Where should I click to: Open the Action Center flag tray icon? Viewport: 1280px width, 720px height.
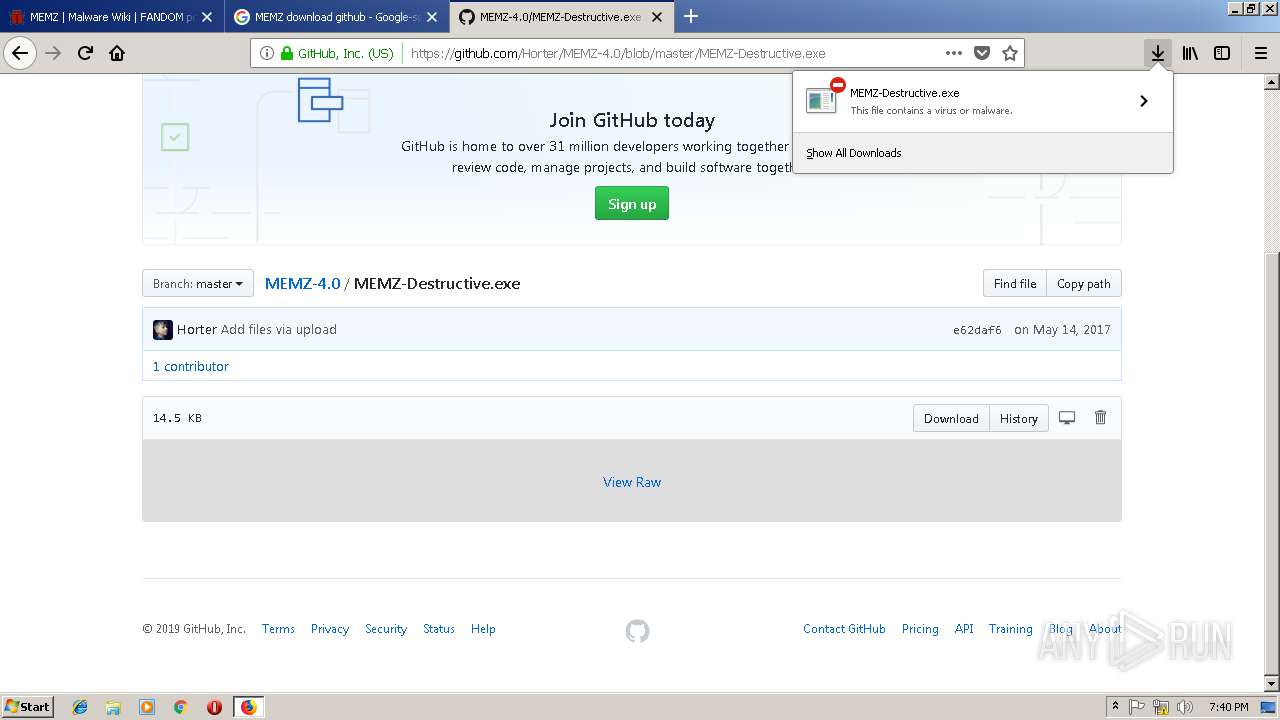1138,707
